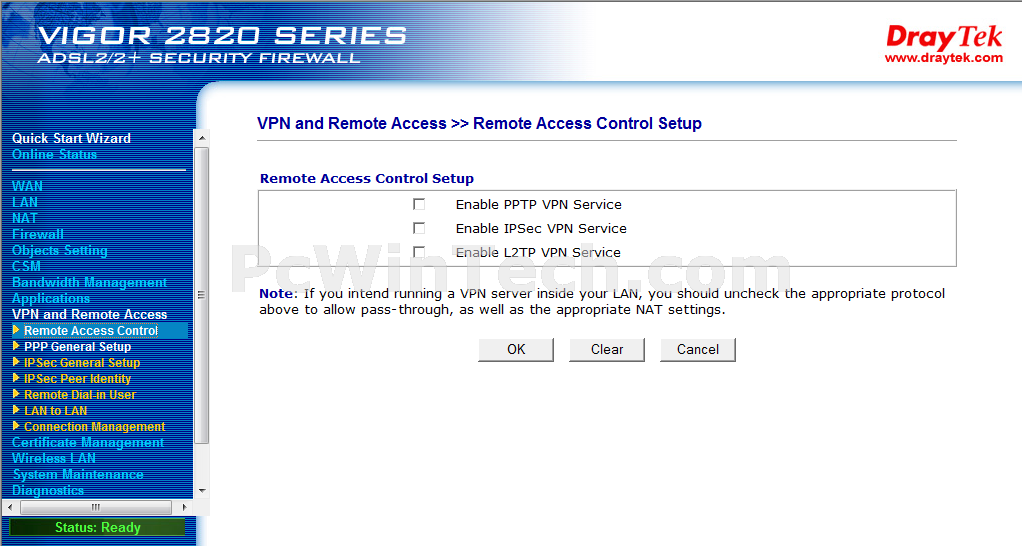The height and width of the screenshot is (546, 1022).
Task: Click the sidebar vertical scrollbar track
Action: (202, 463)
